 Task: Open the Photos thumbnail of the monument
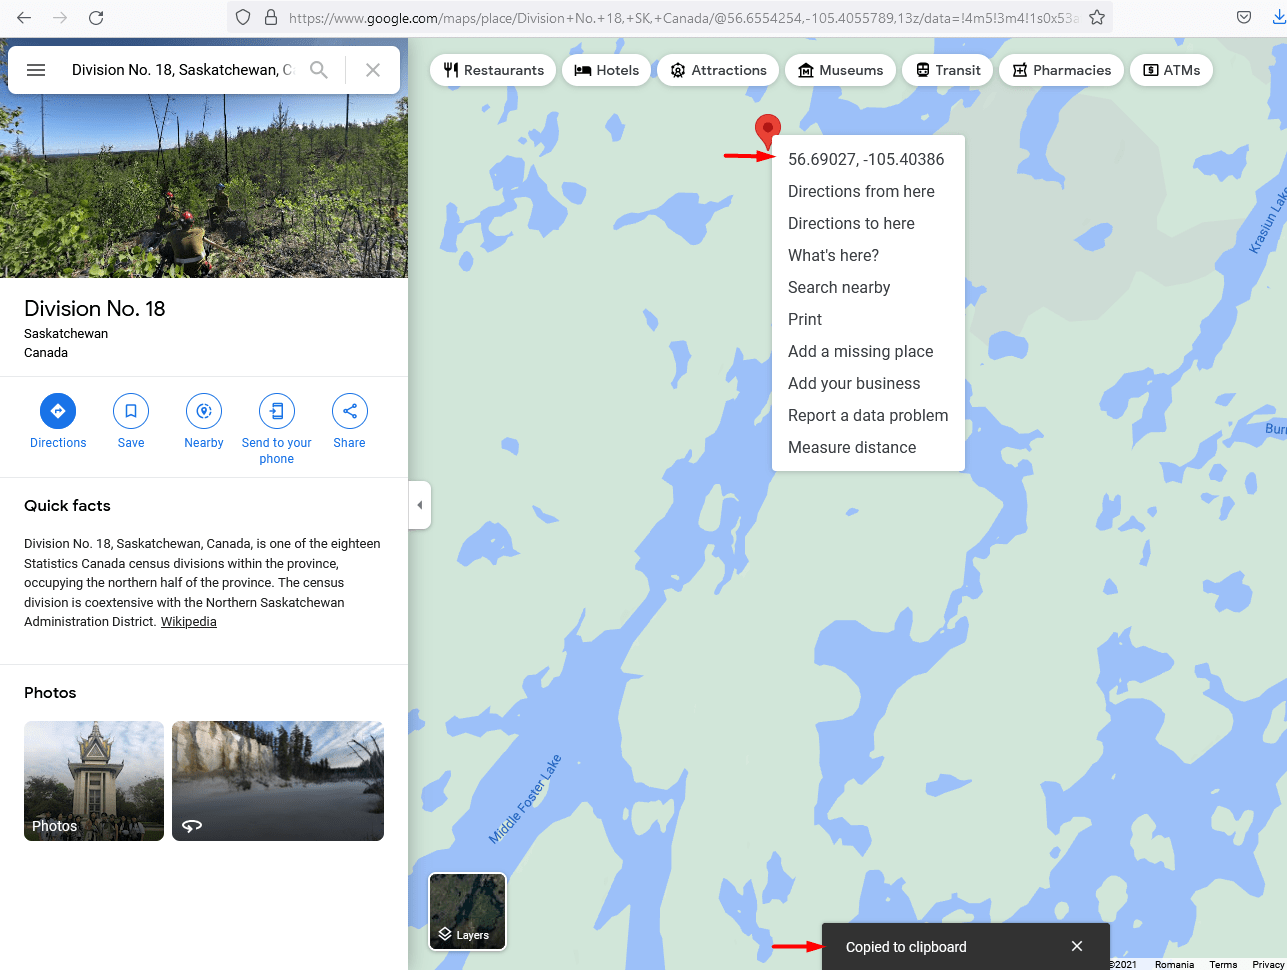point(94,781)
